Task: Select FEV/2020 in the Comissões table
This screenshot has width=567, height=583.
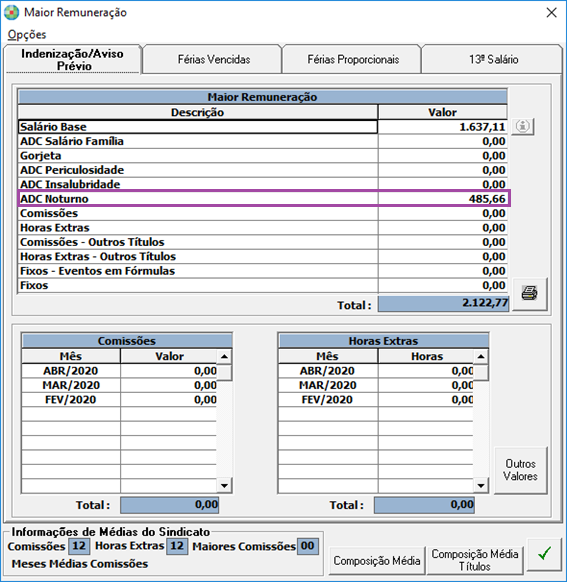Action: point(71,400)
